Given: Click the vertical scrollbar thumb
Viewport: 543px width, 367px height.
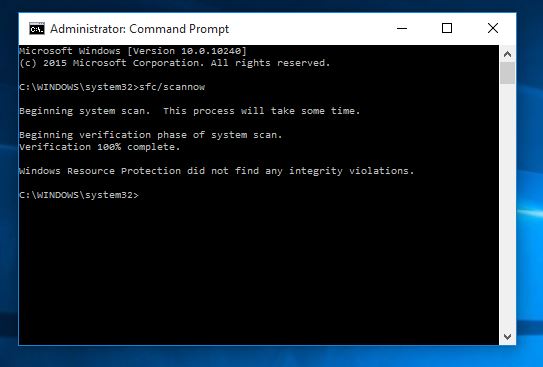Looking at the screenshot, I should pyautogui.click(x=507, y=73).
